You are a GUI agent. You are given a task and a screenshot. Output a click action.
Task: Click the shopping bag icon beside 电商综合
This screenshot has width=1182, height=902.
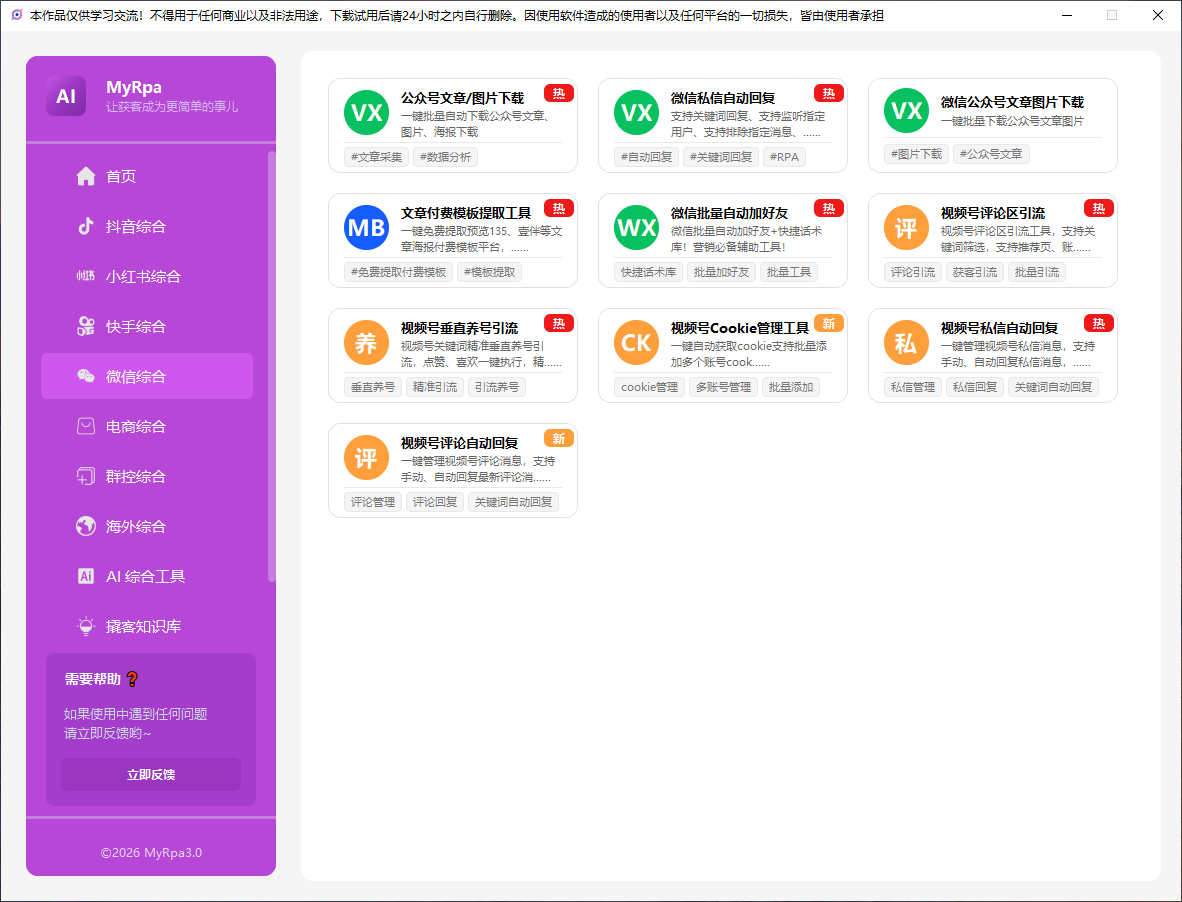86,427
